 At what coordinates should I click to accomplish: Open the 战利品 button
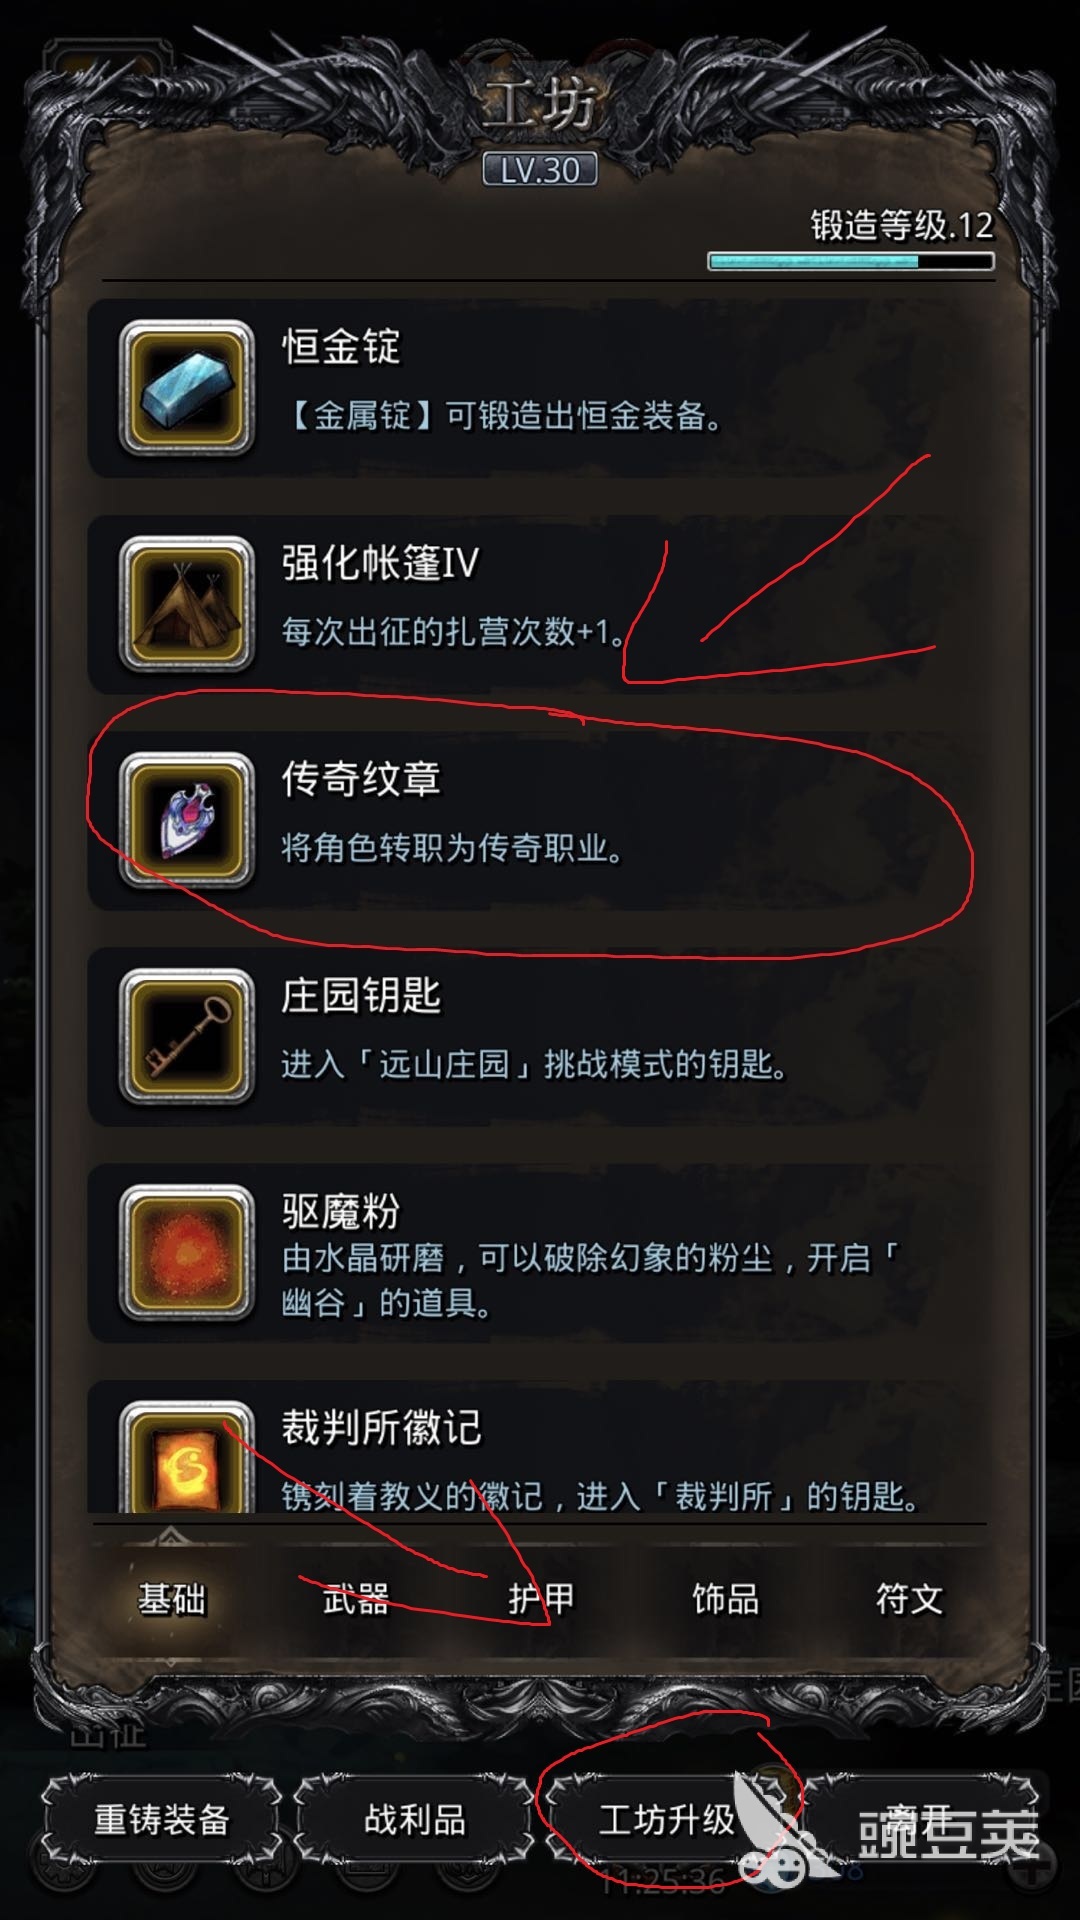click(414, 1819)
